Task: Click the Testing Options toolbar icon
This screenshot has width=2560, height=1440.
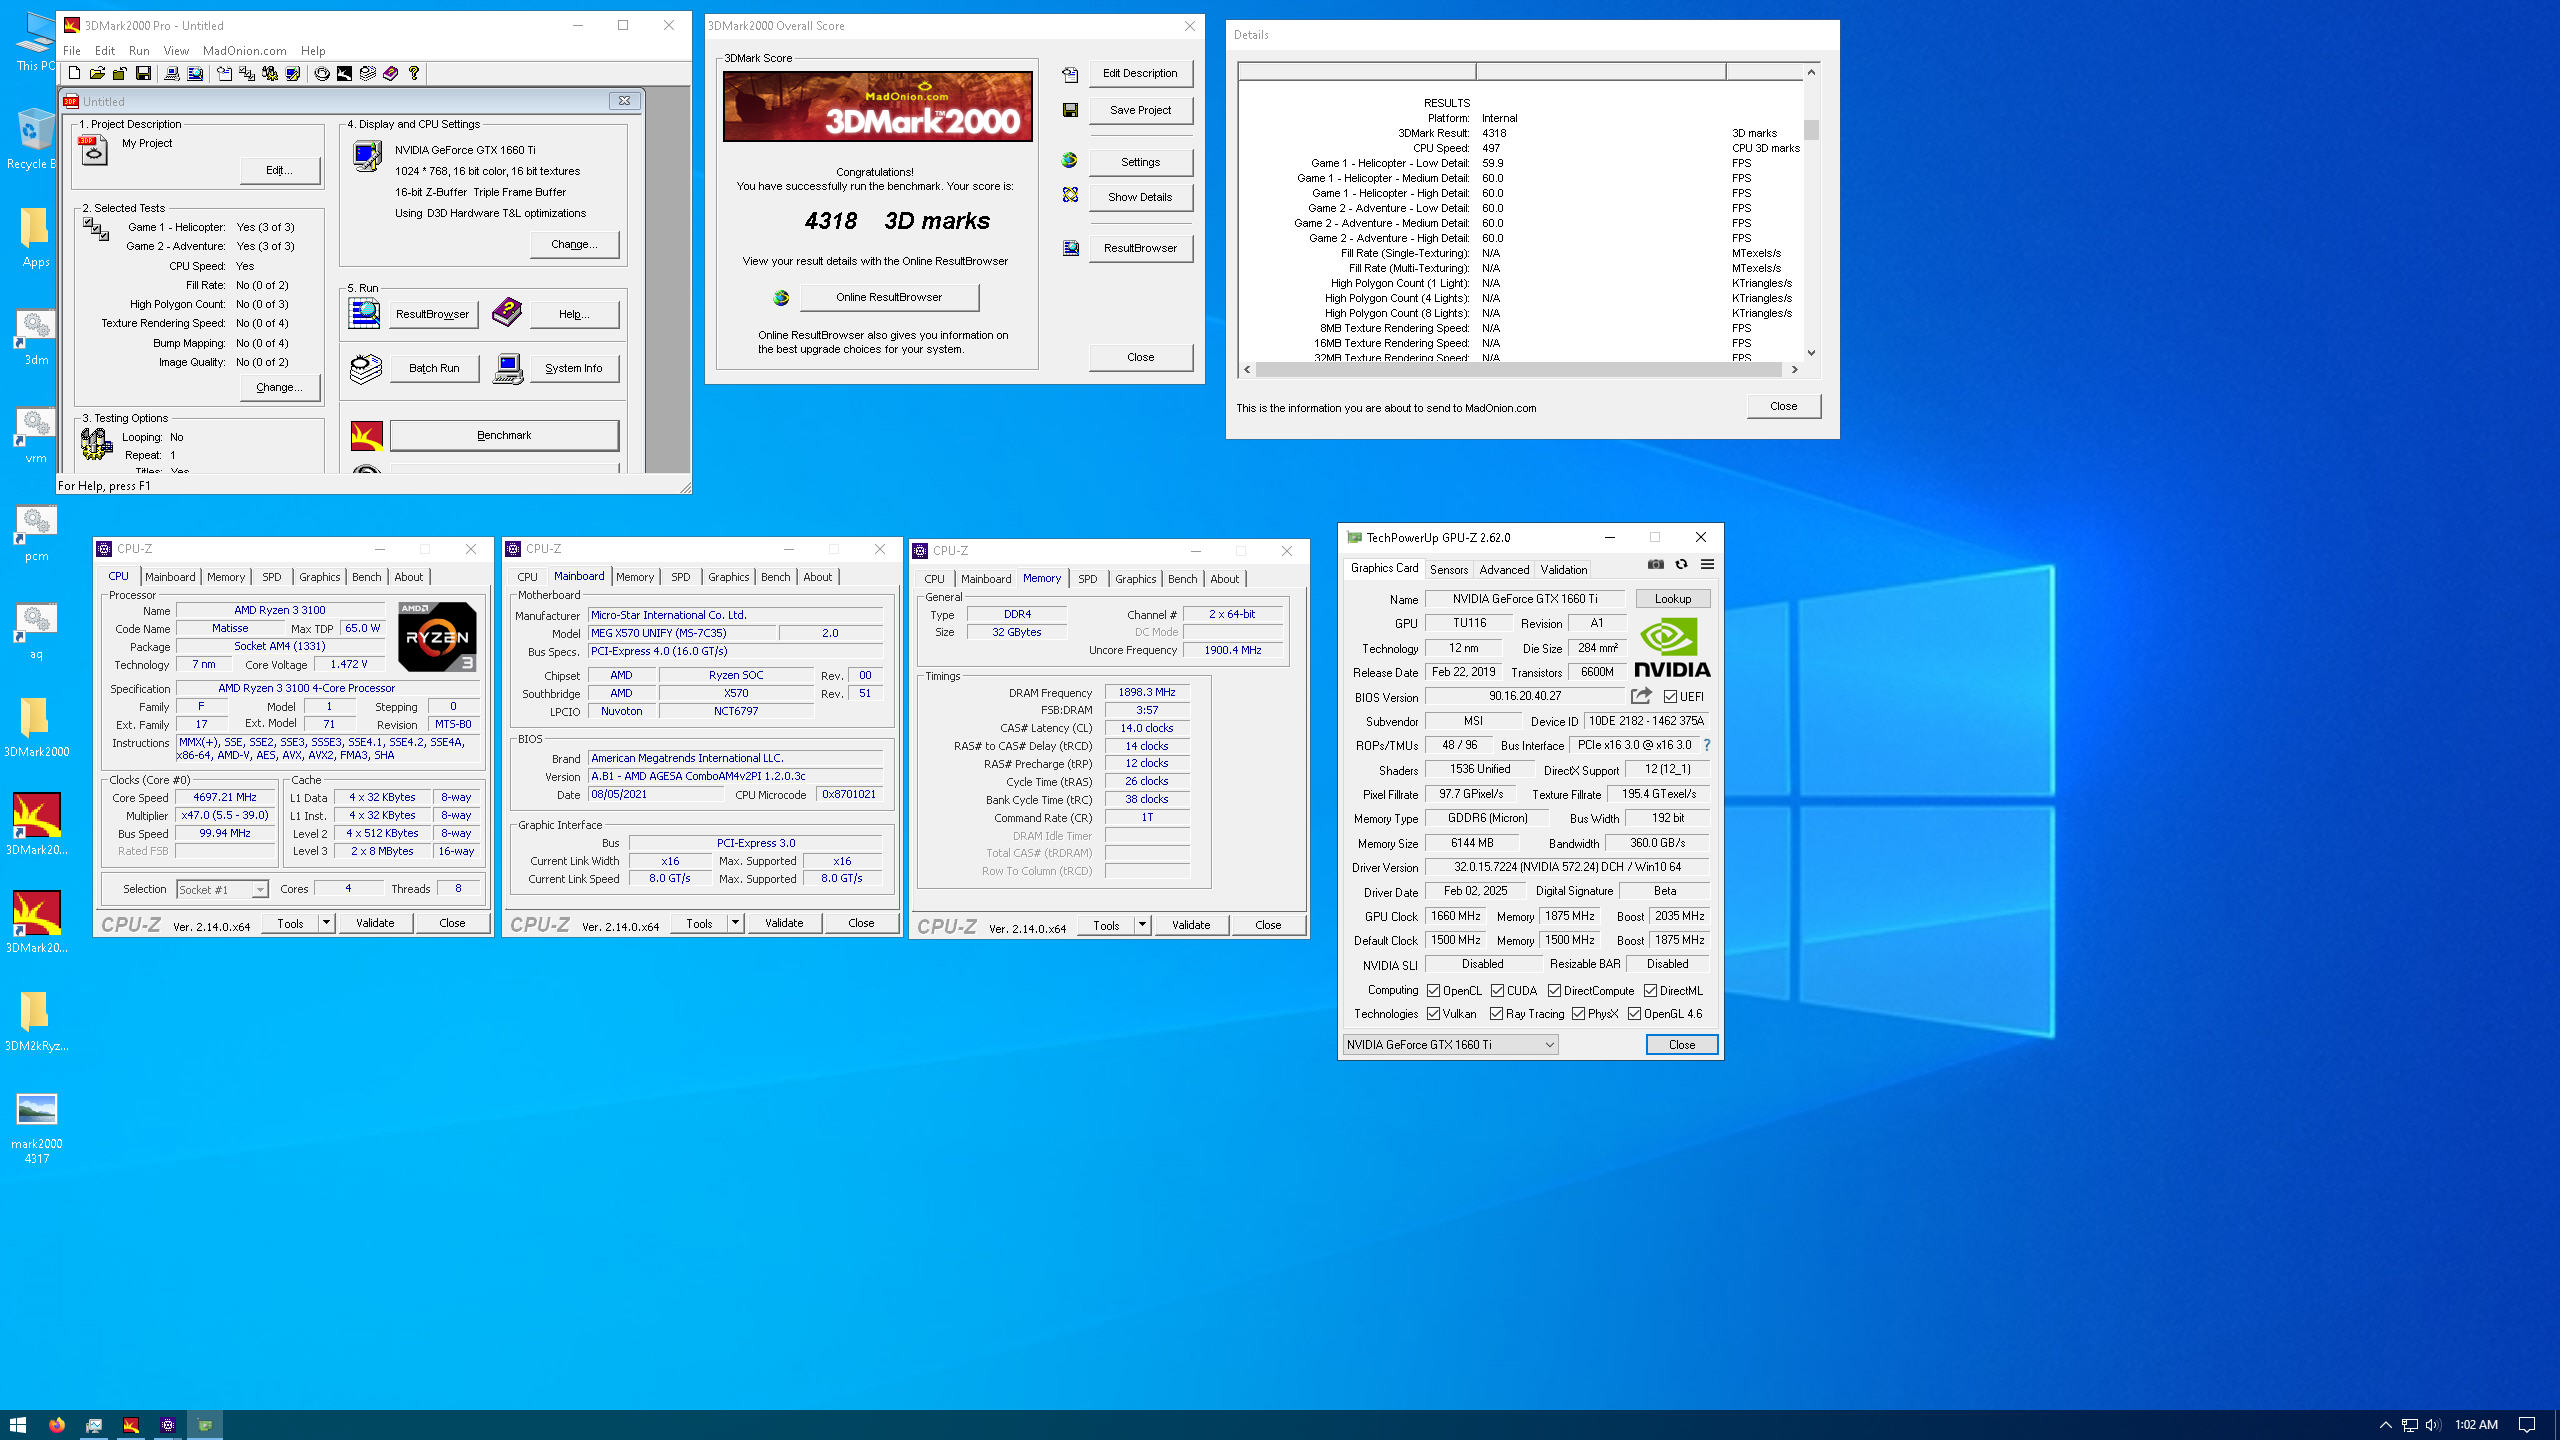Action: point(270,73)
